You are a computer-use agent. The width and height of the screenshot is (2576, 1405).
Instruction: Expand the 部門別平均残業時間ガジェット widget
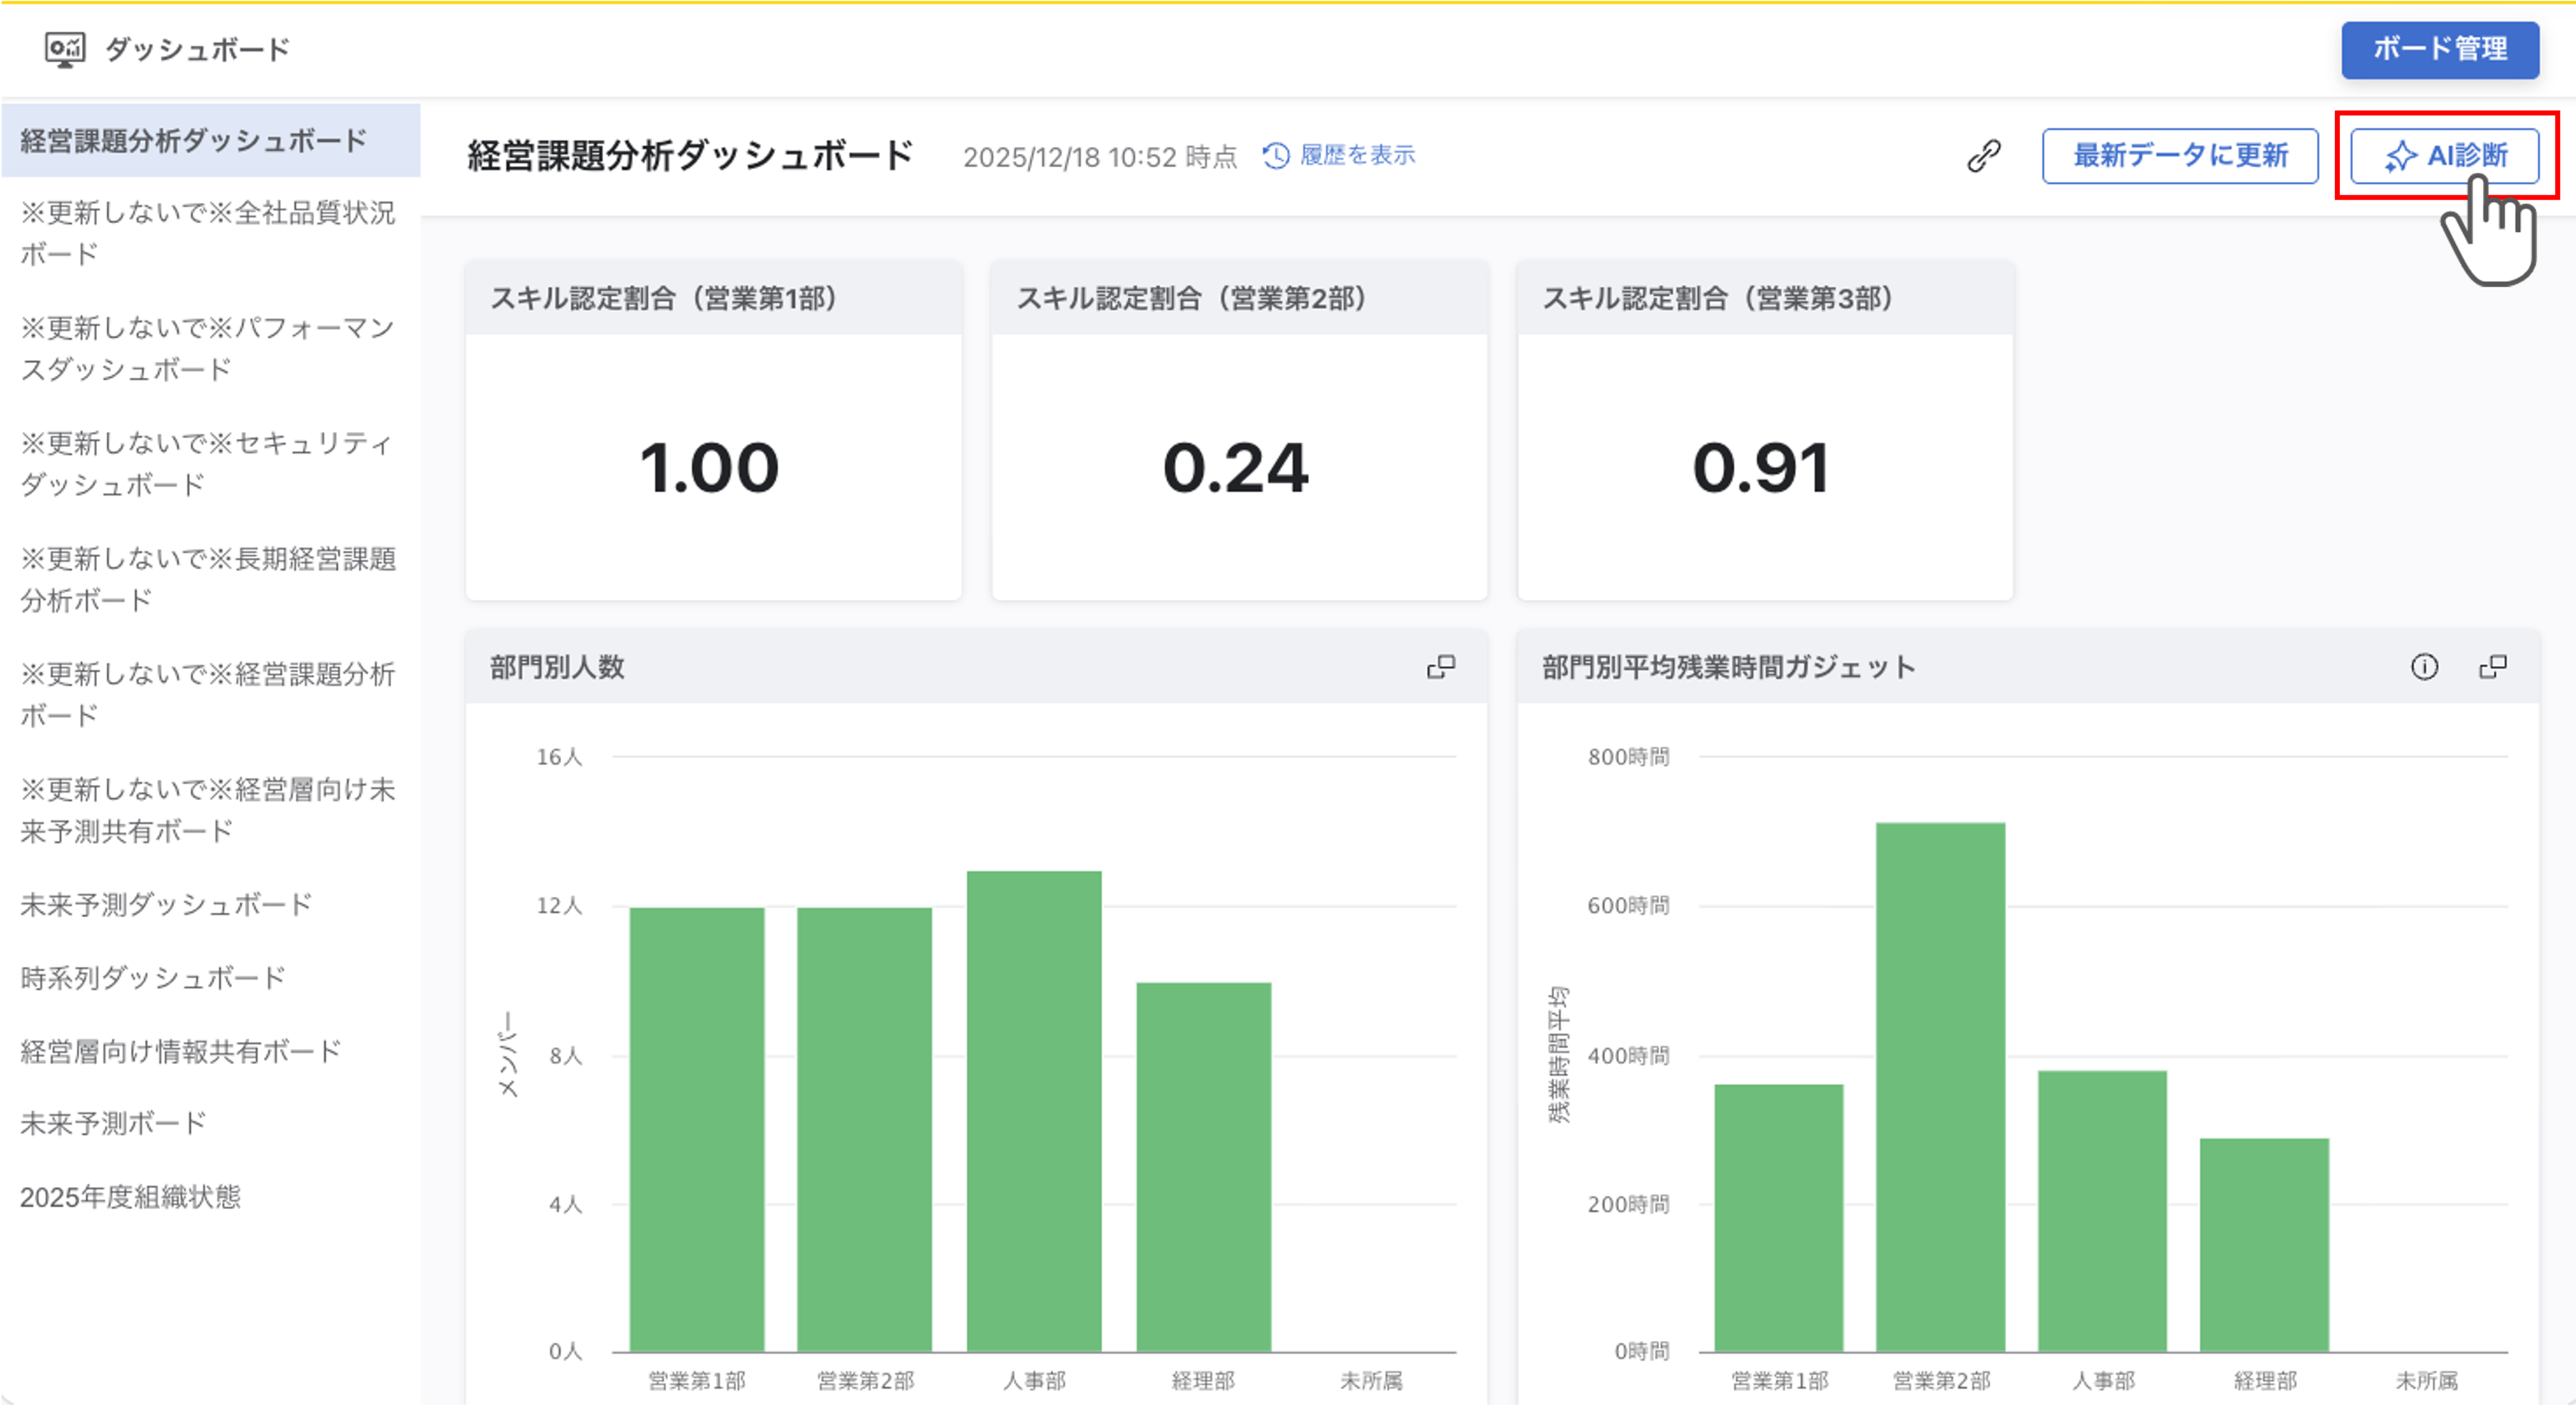pyautogui.click(x=2493, y=667)
